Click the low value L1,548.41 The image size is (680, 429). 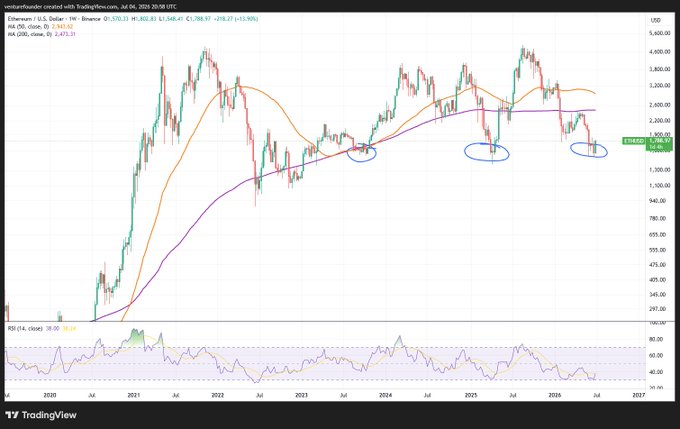coord(171,19)
